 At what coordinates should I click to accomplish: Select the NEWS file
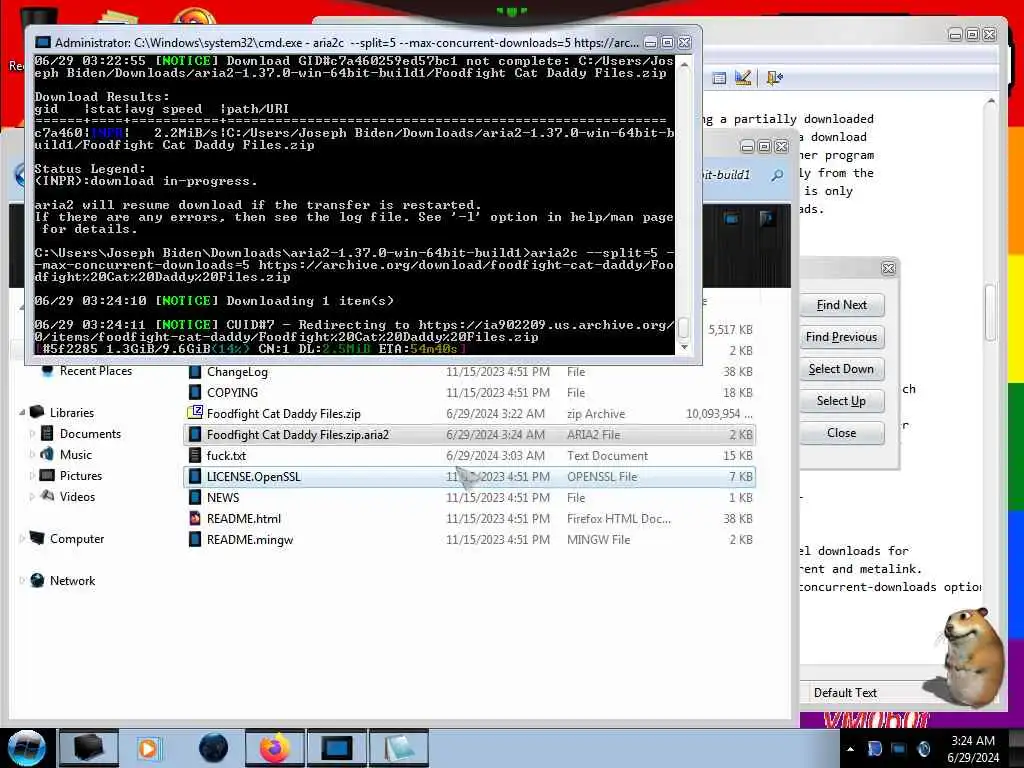pyautogui.click(x=470, y=498)
